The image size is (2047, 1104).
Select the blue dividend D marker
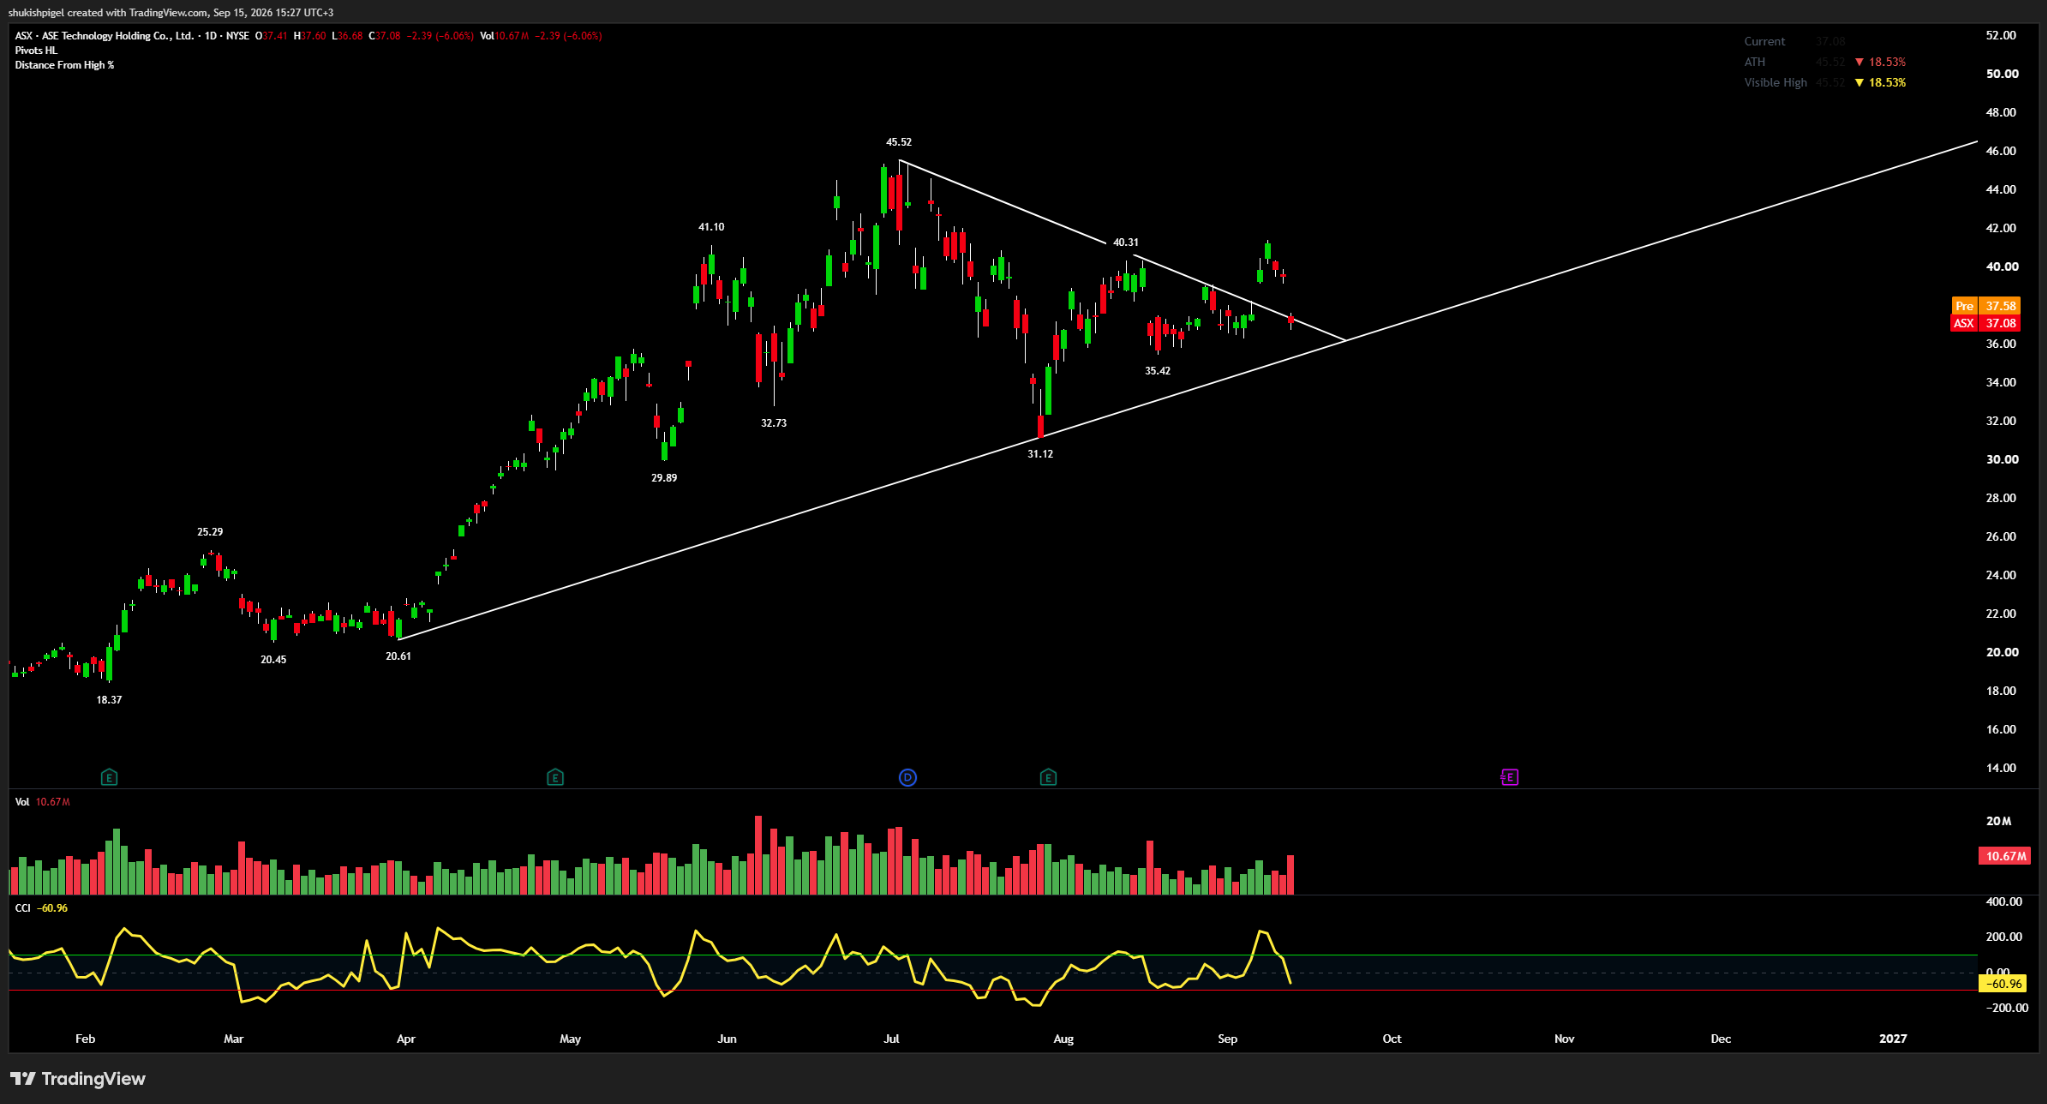(907, 777)
